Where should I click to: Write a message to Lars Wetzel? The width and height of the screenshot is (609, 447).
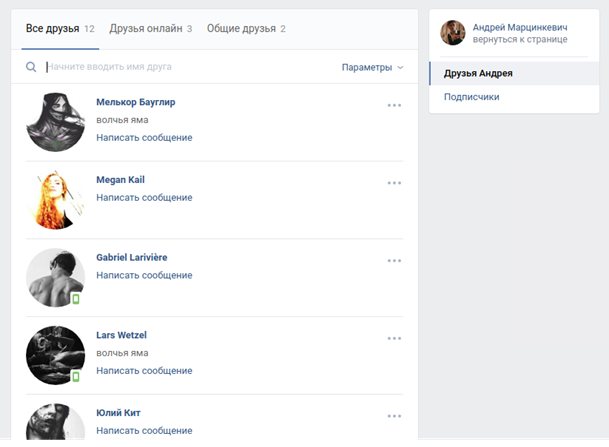144,370
